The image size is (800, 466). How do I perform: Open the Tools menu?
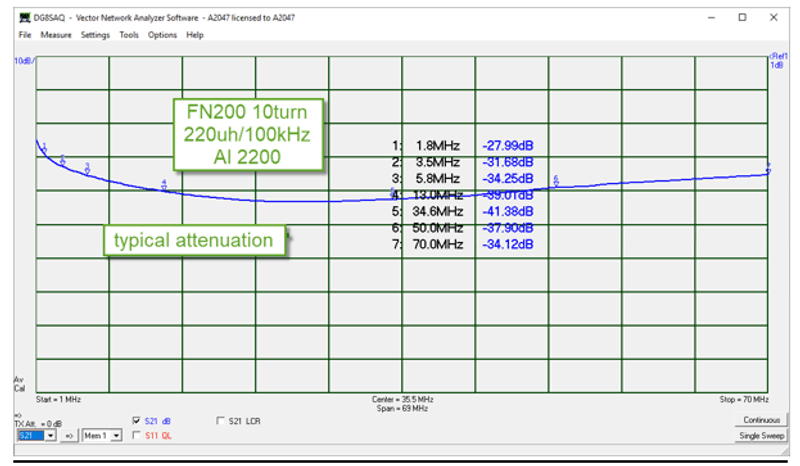(x=129, y=35)
